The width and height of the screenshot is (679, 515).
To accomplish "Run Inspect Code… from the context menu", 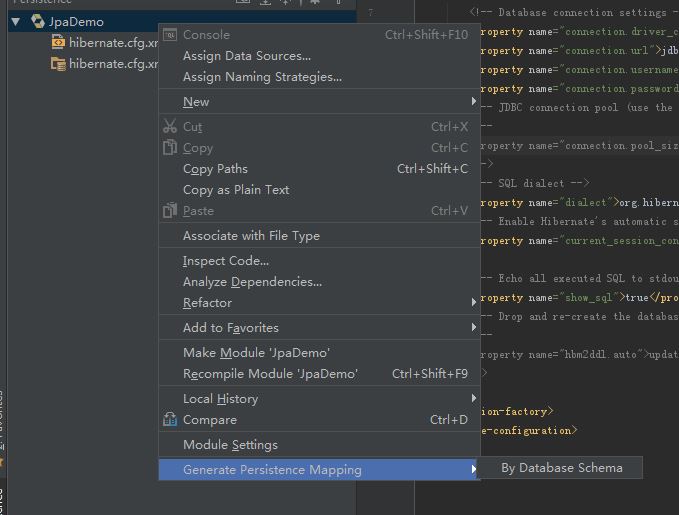I will 226,261.
